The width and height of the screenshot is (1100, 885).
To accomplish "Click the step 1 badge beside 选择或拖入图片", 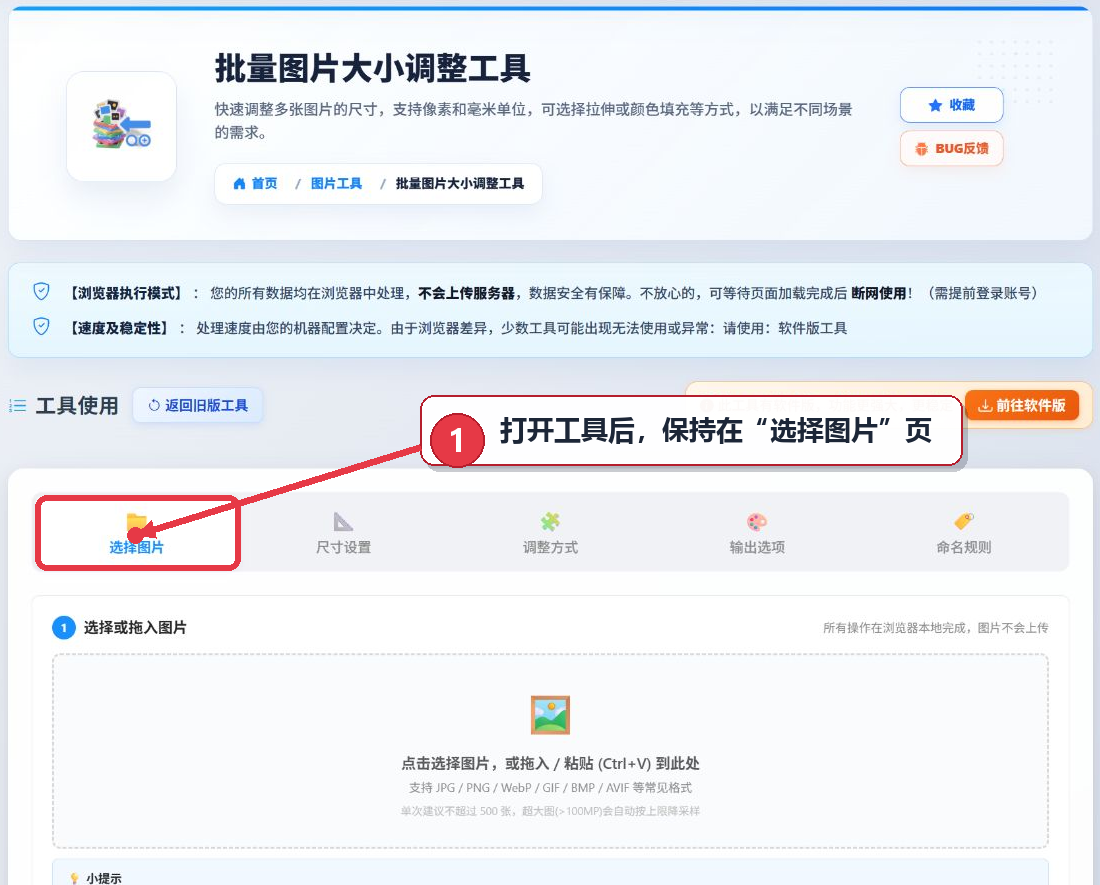I will 64,628.
